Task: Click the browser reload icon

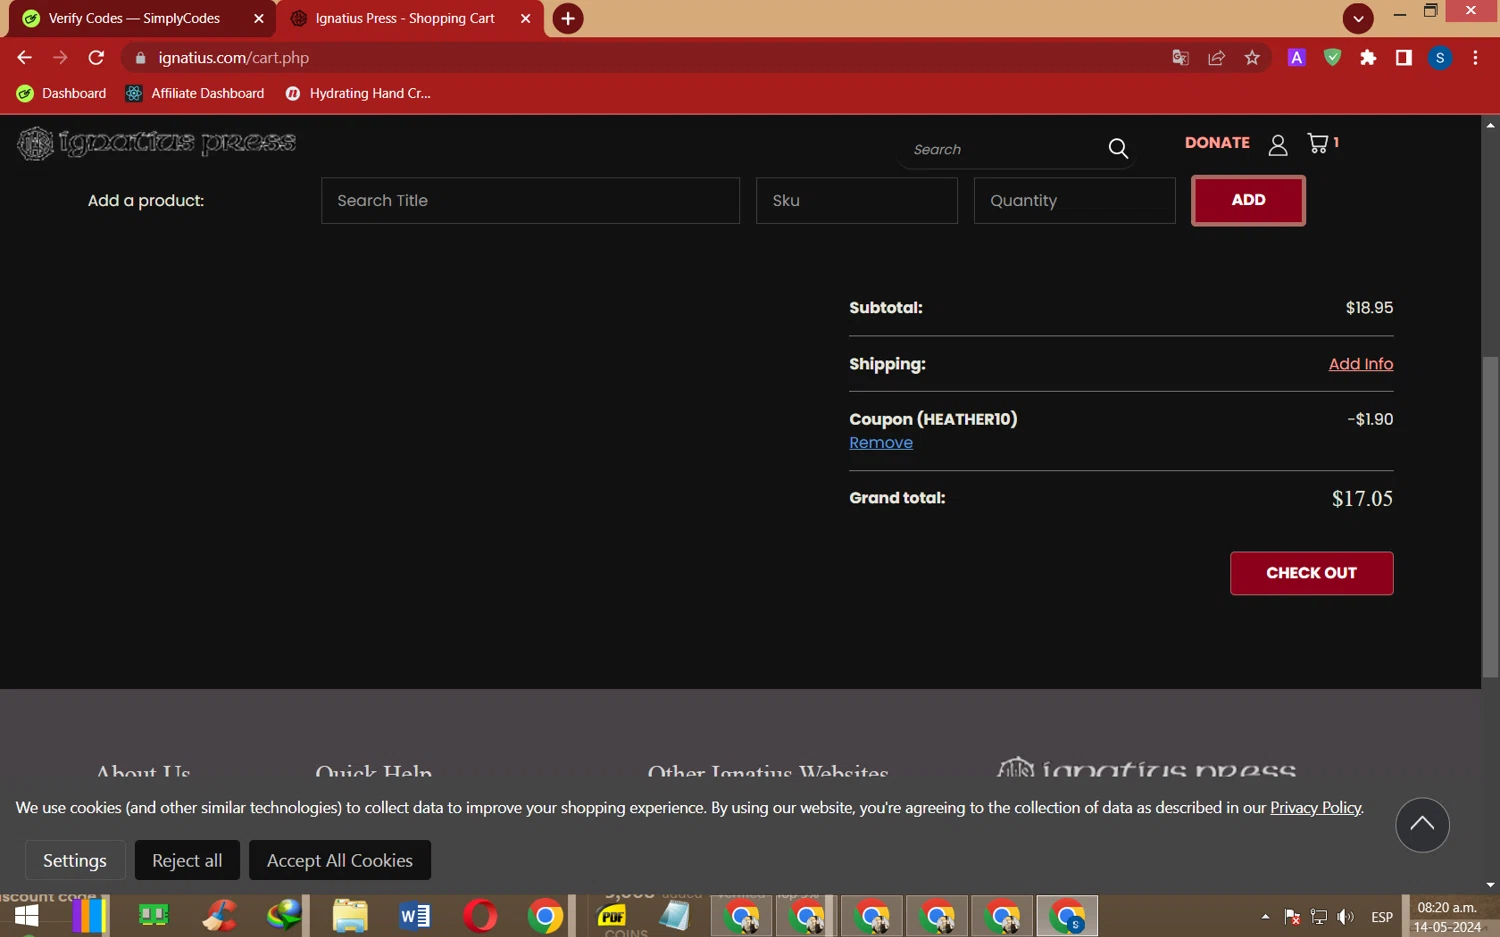Action: [x=96, y=58]
